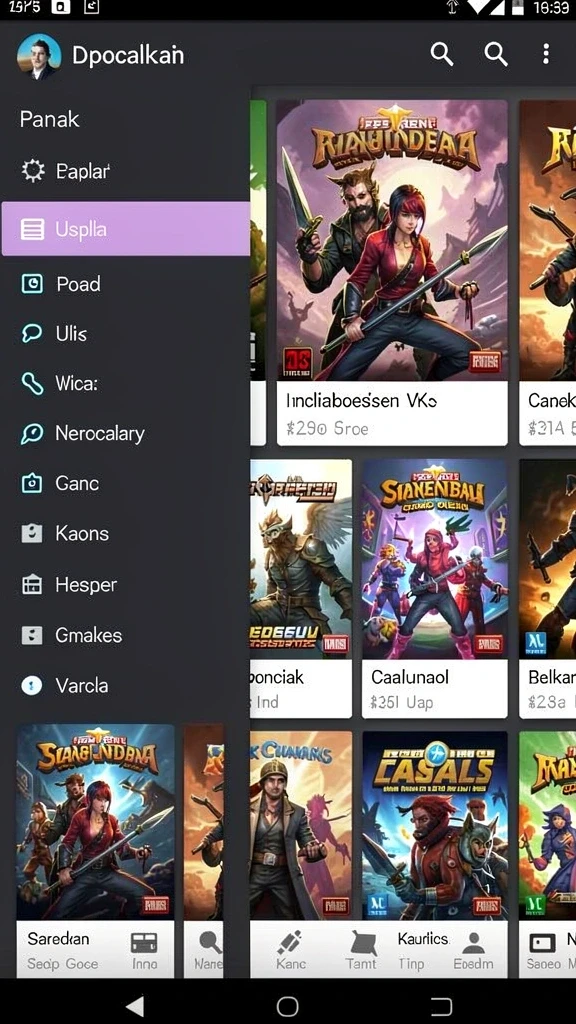Screen dimensions: 576x1024
Task: Open the Eaplar gear icon item
Action: click(x=33, y=171)
